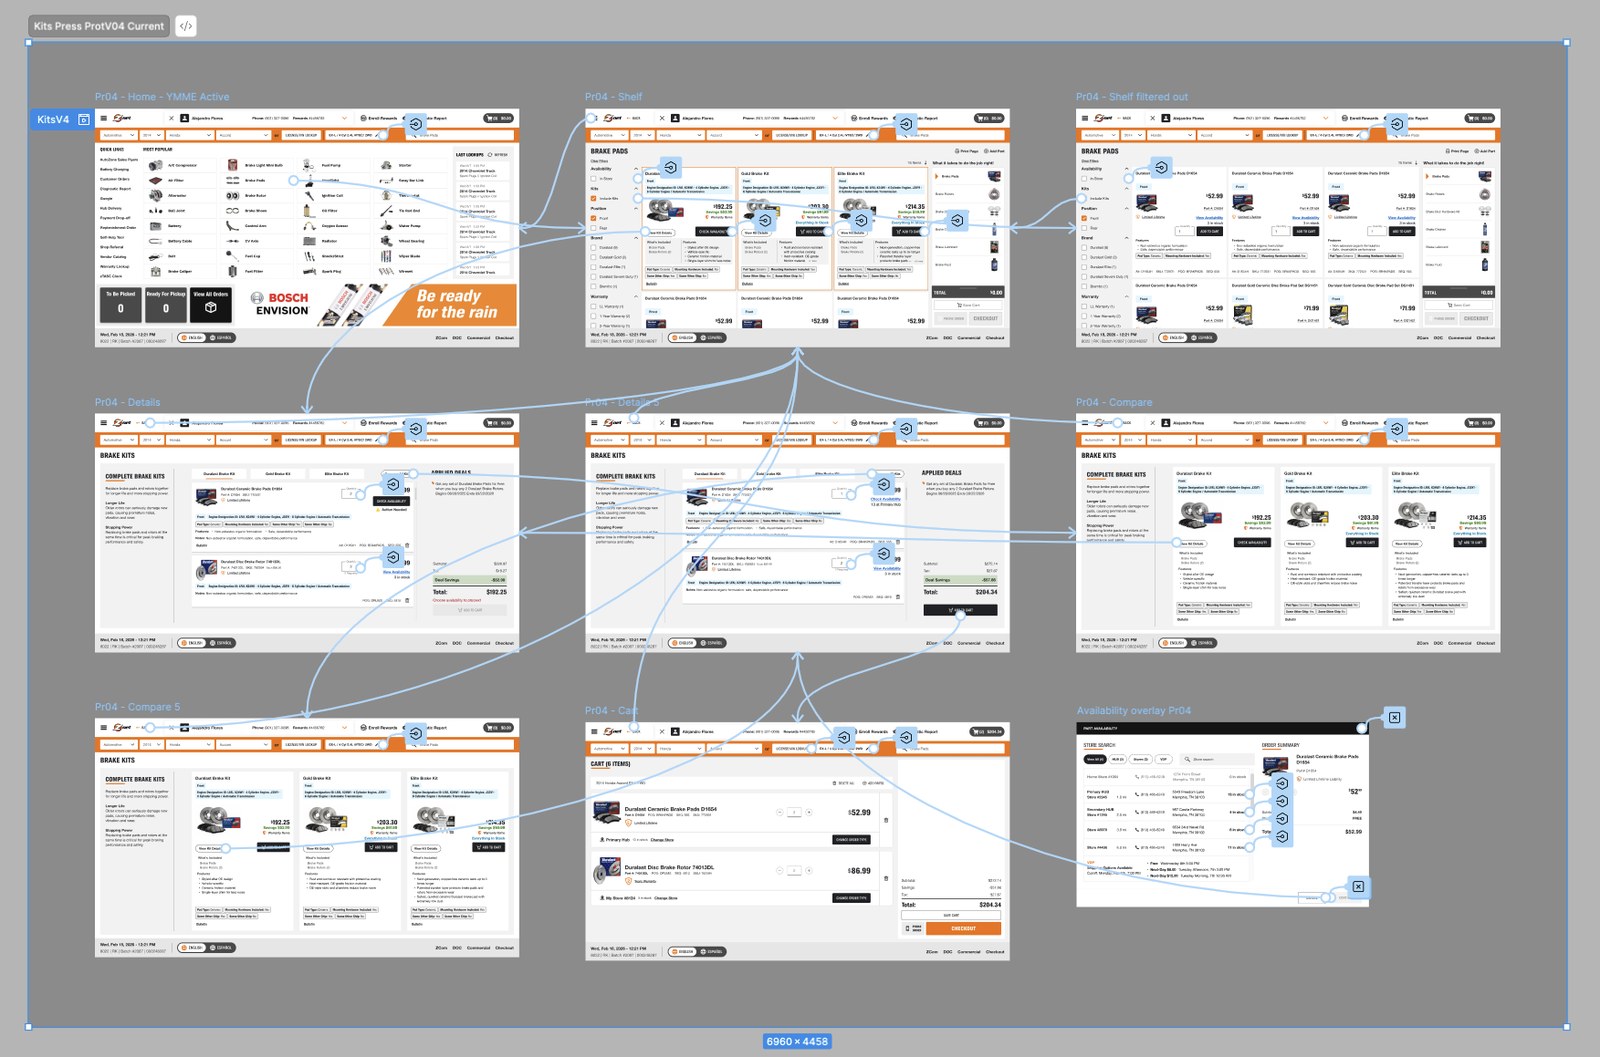The image size is (1600, 1057).
Task: Click the X icon beside the customer name in the Shelf frame
Action: coord(662,118)
